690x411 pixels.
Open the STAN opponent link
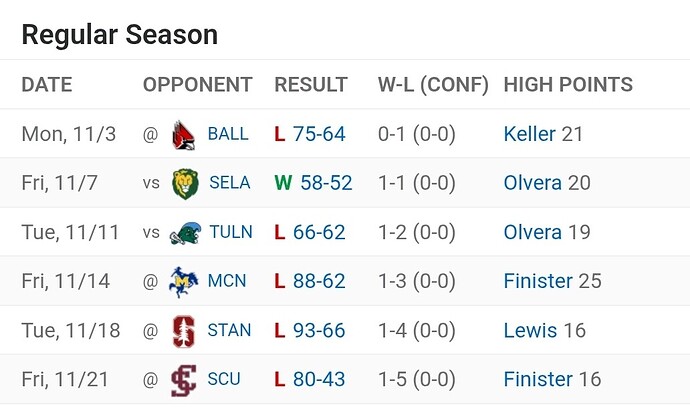229,330
